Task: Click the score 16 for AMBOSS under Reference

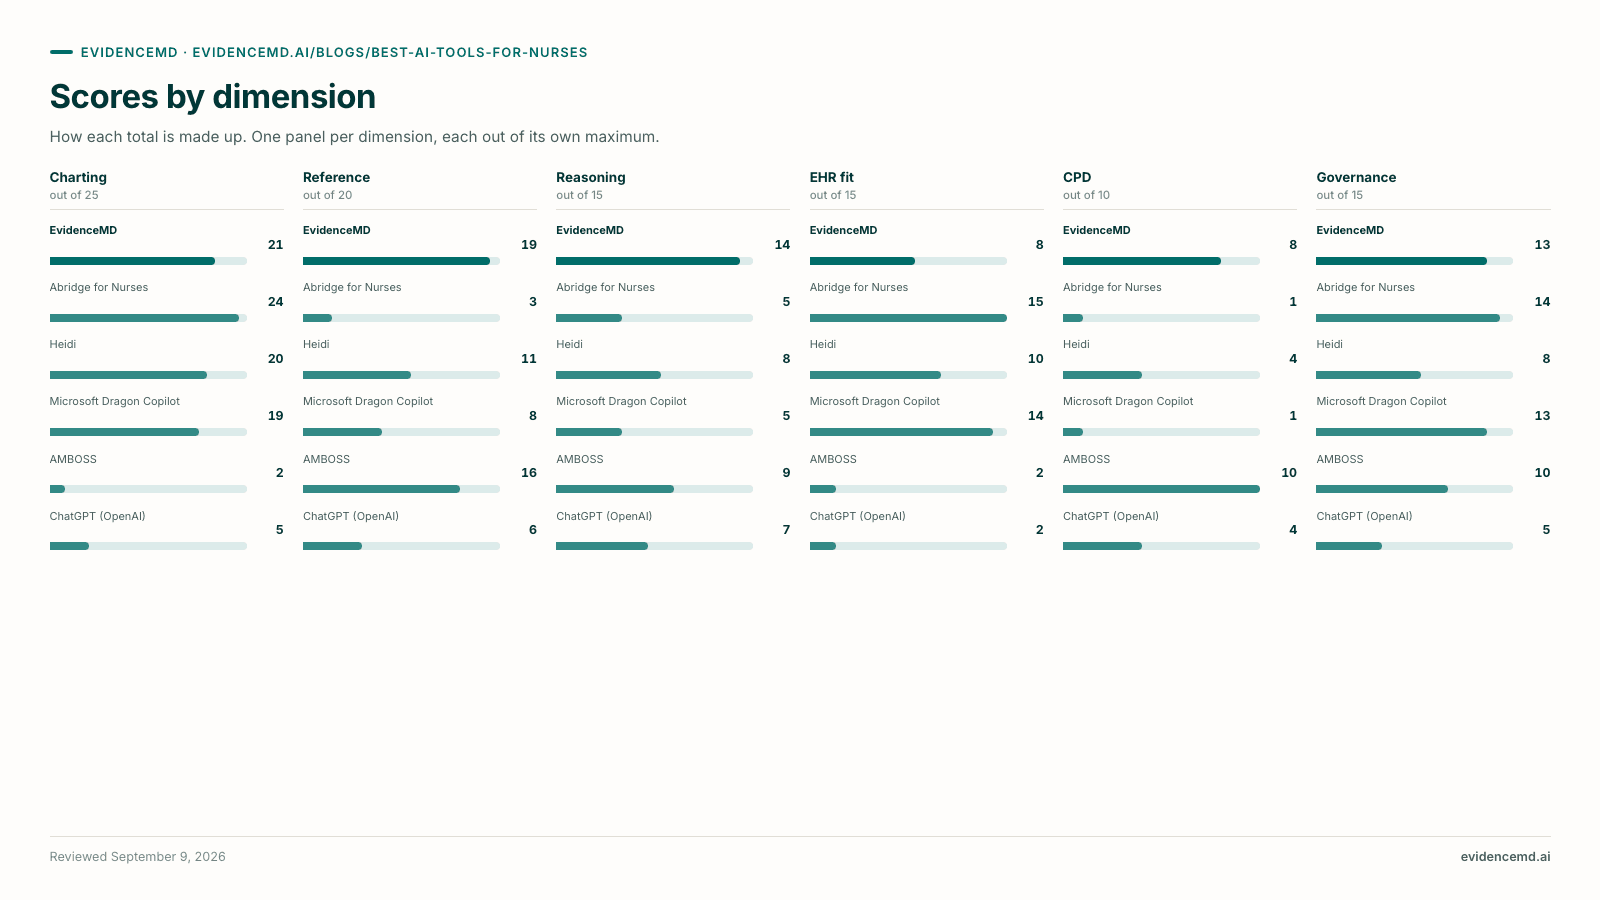Action: click(x=529, y=472)
